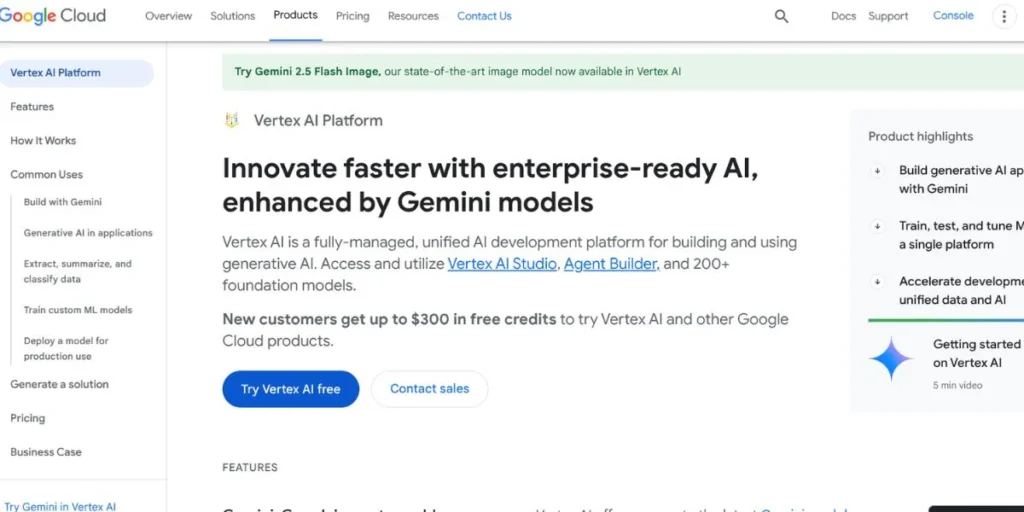Click arrow beside Train, test, and tune highlight
The image size is (1024, 512).
click(x=878, y=227)
